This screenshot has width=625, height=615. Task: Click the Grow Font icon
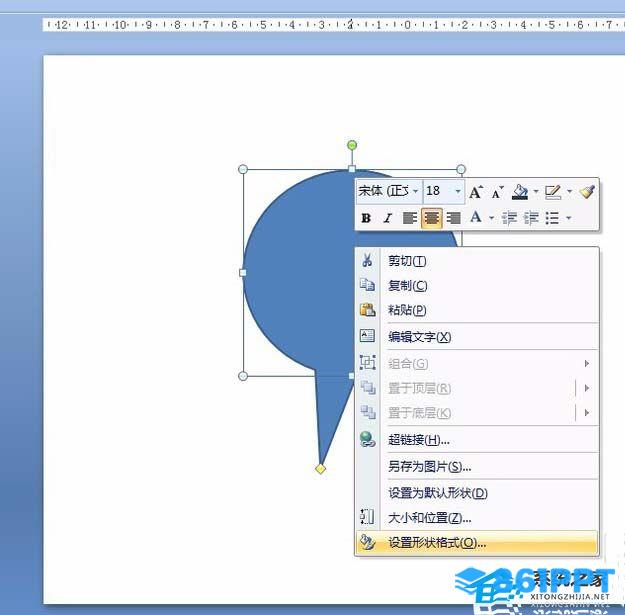(x=476, y=192)
